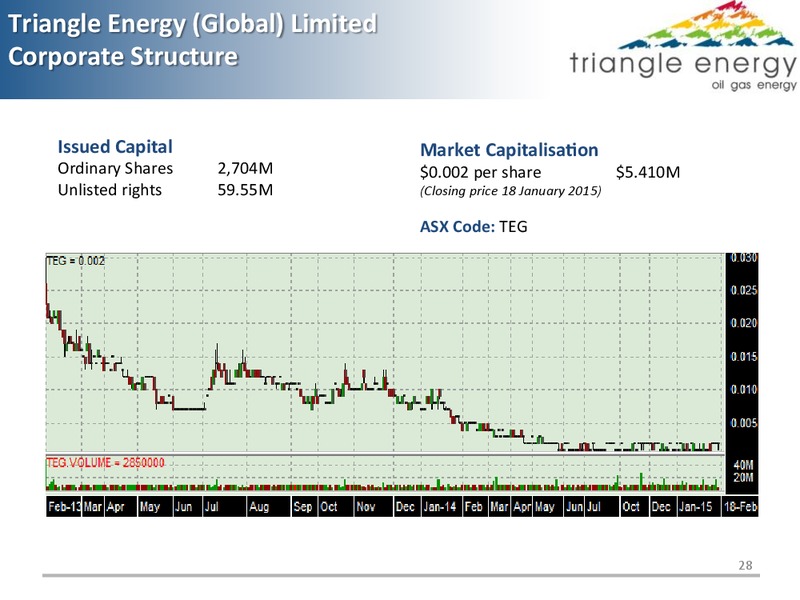Click the 'Oct' label next to Sep
Screen dimensions: 800x600
point(329,507)
